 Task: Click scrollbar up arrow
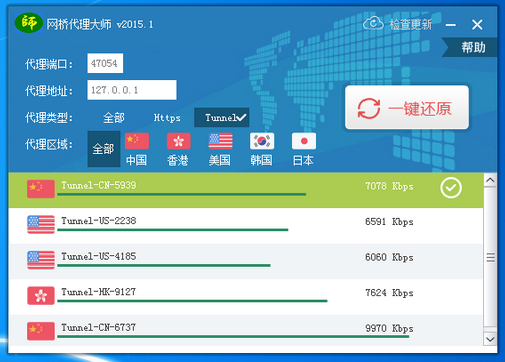pyautogui.click(x=490, y=180)
